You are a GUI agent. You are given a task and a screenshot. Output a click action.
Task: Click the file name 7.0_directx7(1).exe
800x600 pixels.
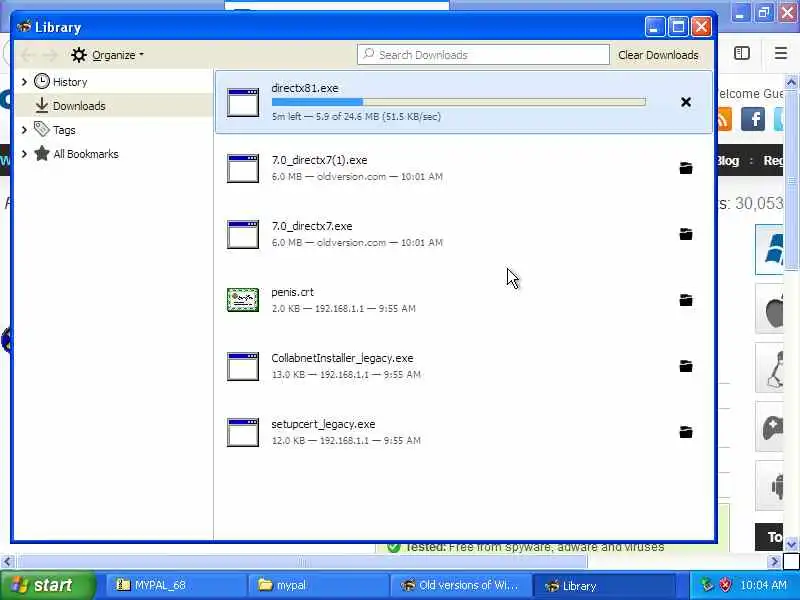point(319,160)
